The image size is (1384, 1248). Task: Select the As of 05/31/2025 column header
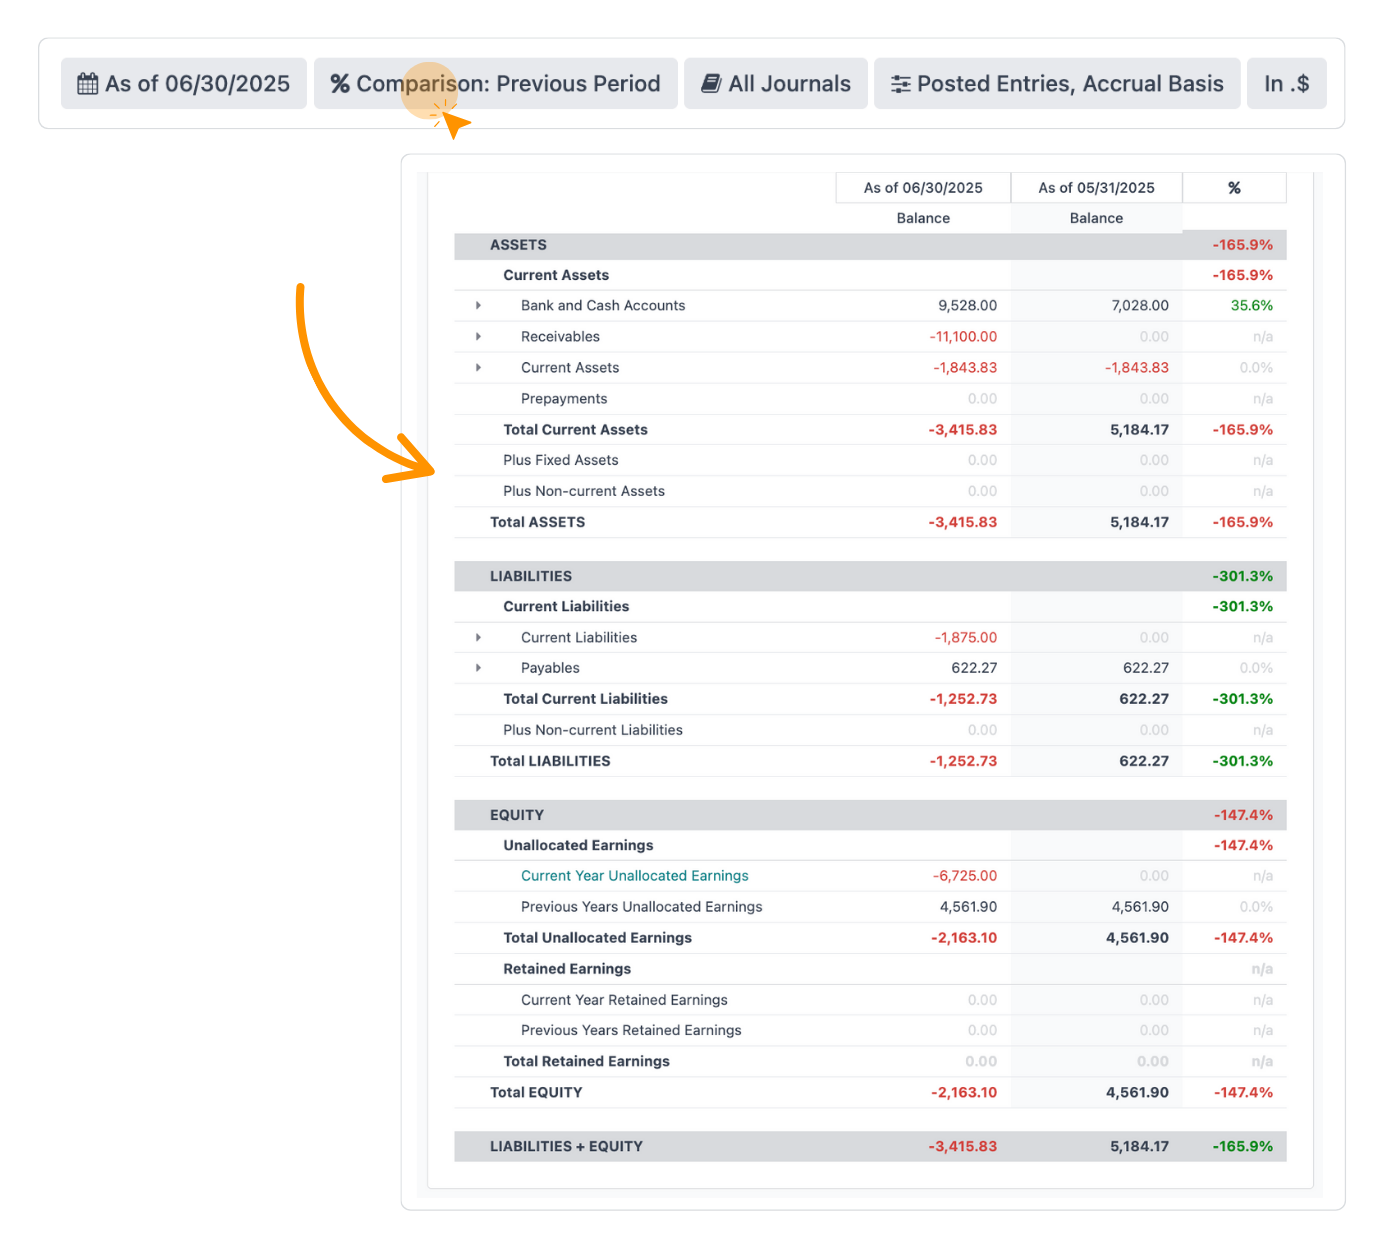[x=1095, y=187]
